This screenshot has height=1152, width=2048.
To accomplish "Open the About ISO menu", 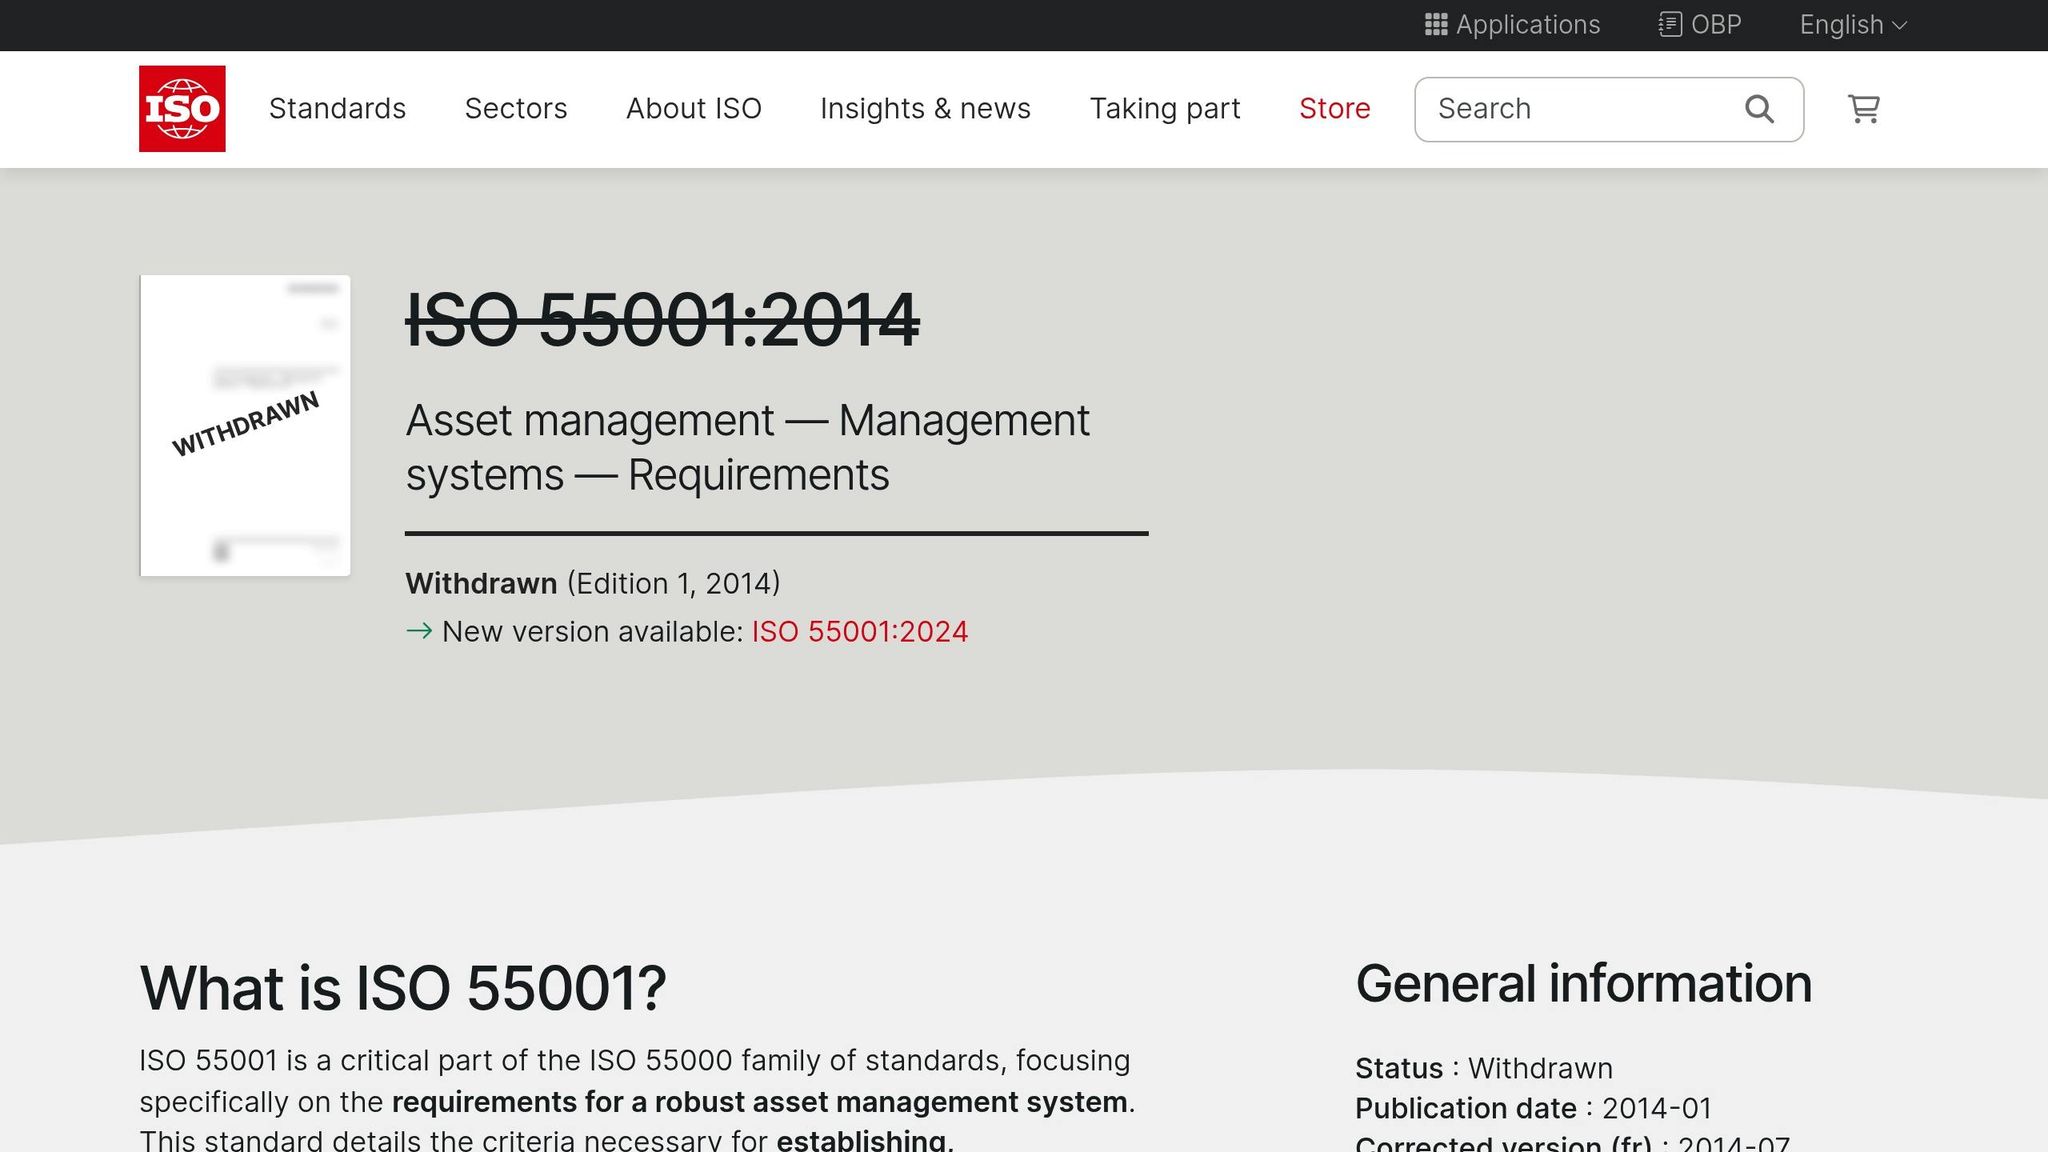I will pos(693,108).
